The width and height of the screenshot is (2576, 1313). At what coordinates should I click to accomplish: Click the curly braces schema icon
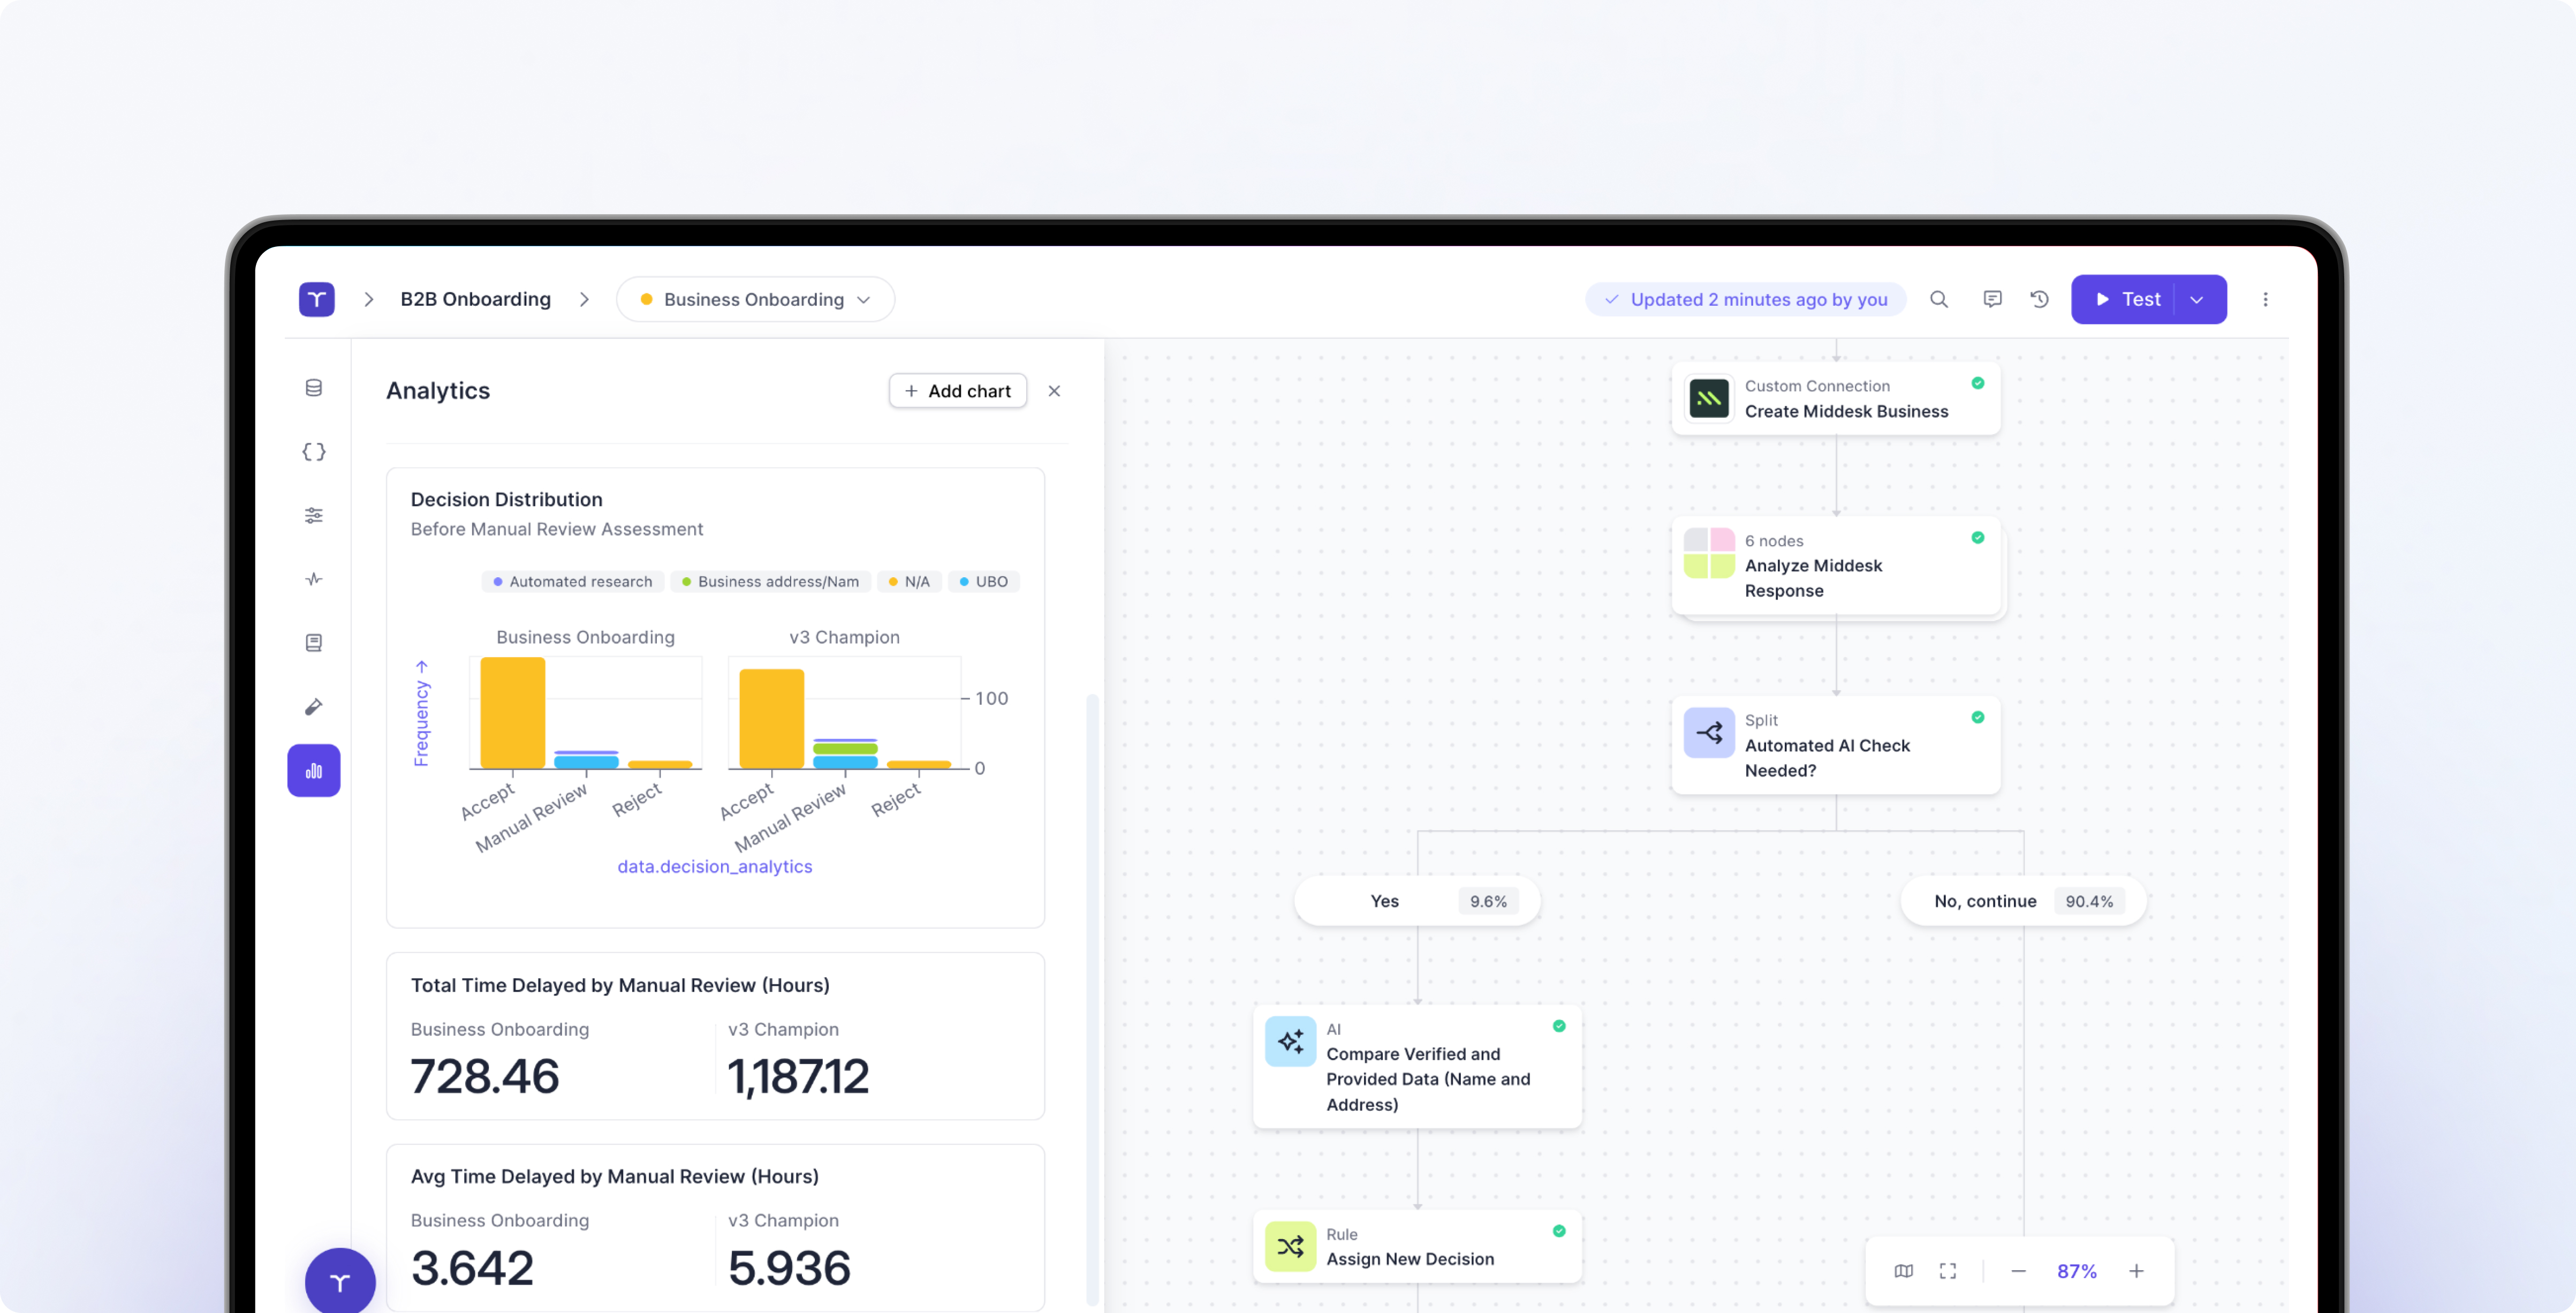313,452
